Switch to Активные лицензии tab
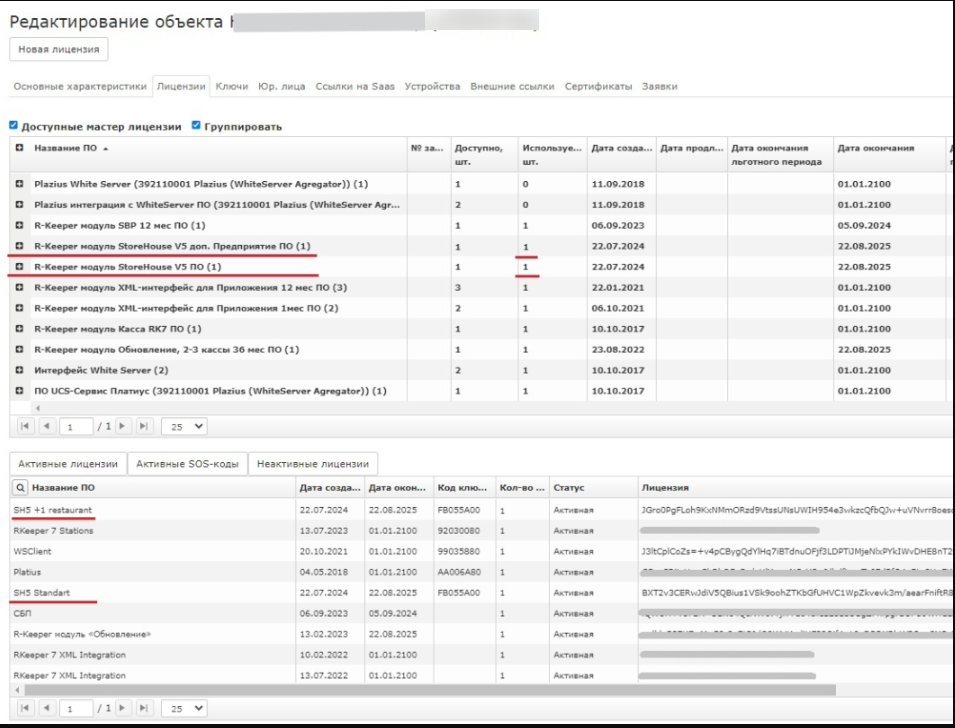 68,464
